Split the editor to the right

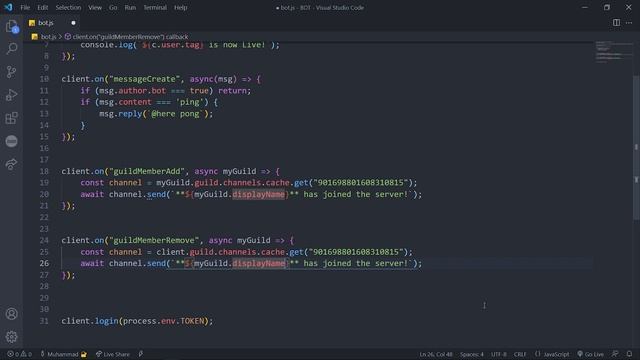(616, 23)
